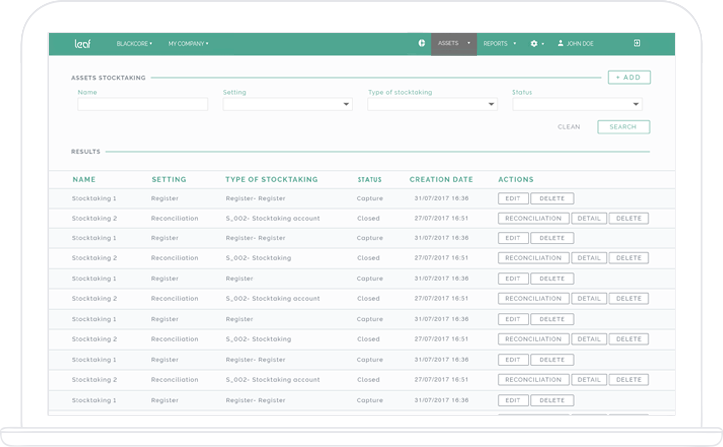This screenshot has height=447, width=723.
Task: Click the ACTIONS column header
Action: (516, 179)
